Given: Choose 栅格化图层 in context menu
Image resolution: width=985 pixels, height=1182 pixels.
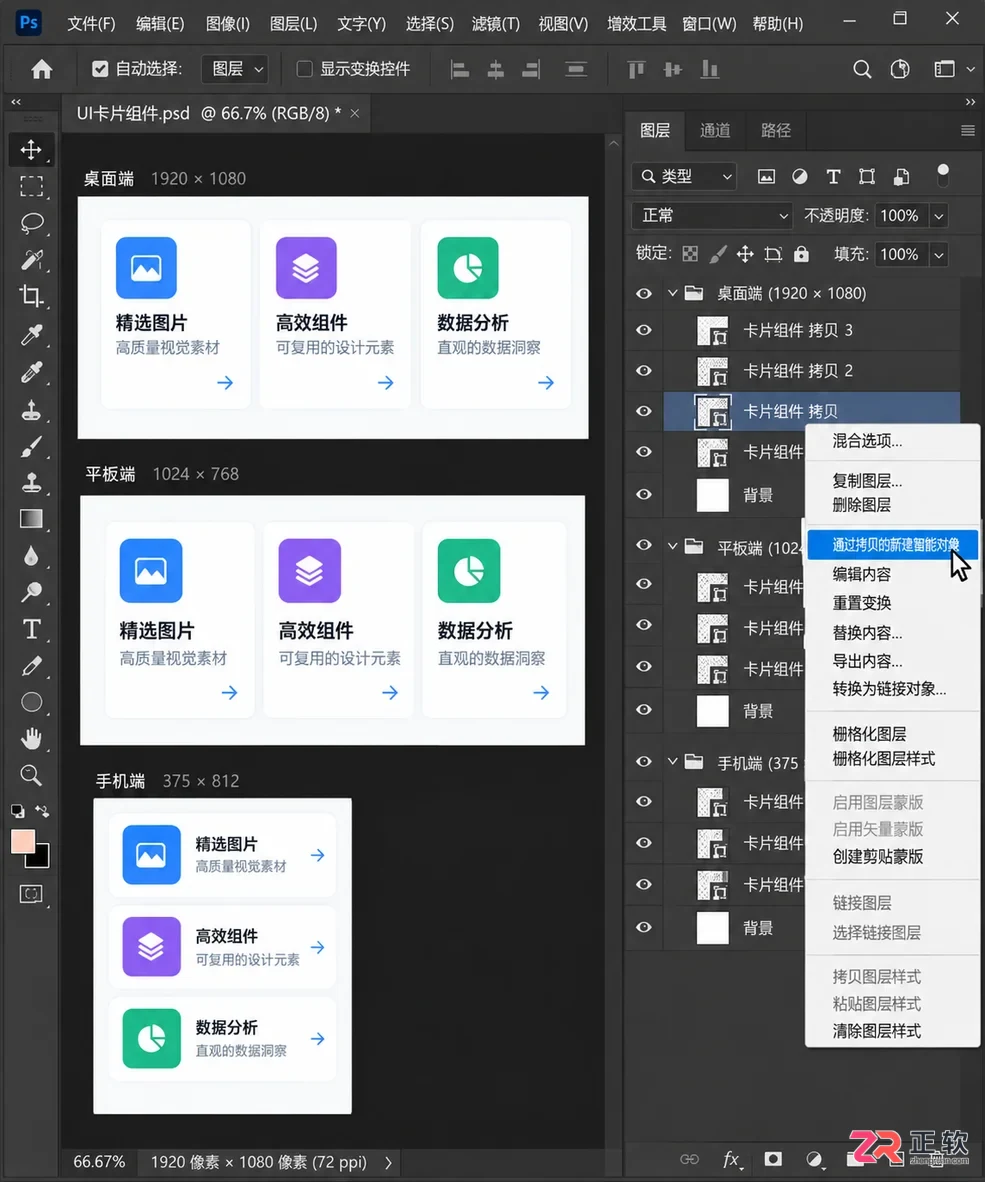Looking at the screenshot, I should [x=869, y=733].
